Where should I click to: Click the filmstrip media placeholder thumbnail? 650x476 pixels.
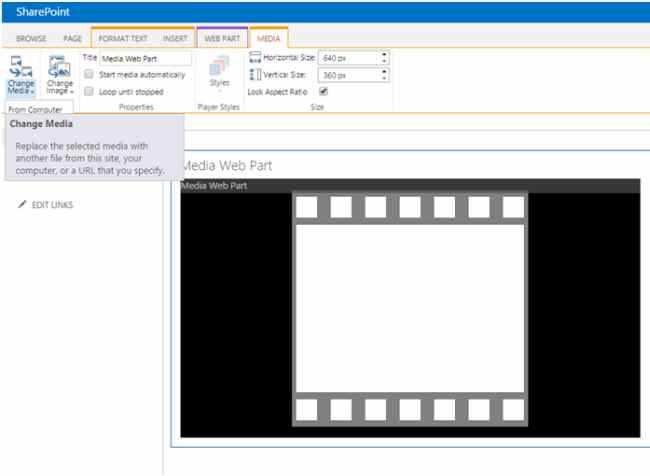(x=410, y=308)
